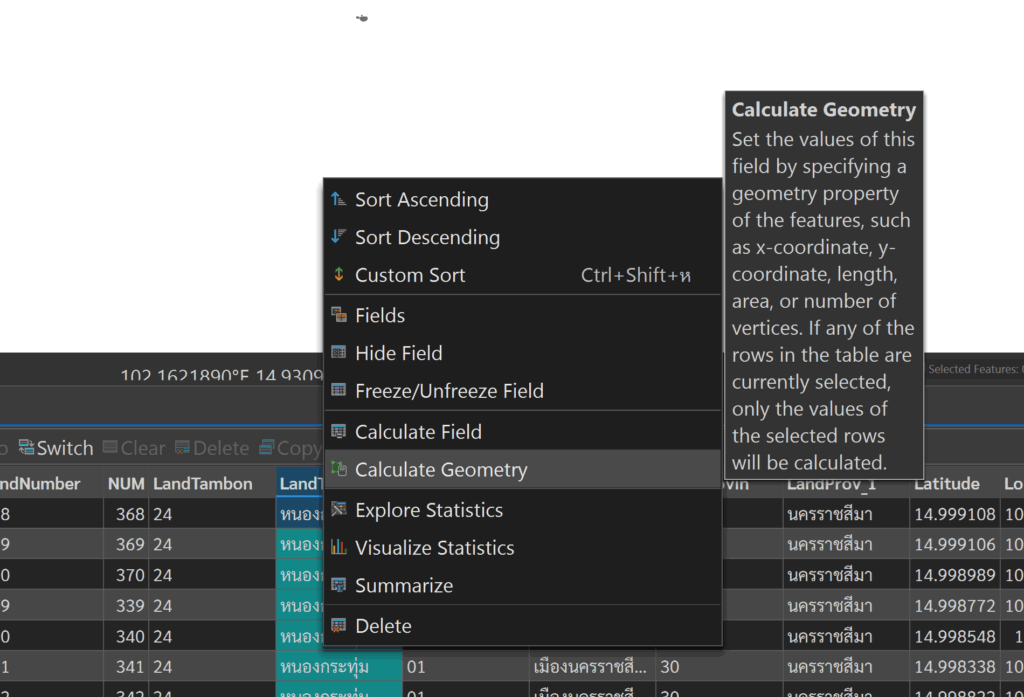Click the Sort Descending arrow icon
The image size is (1024, 697).
(339, 238)
